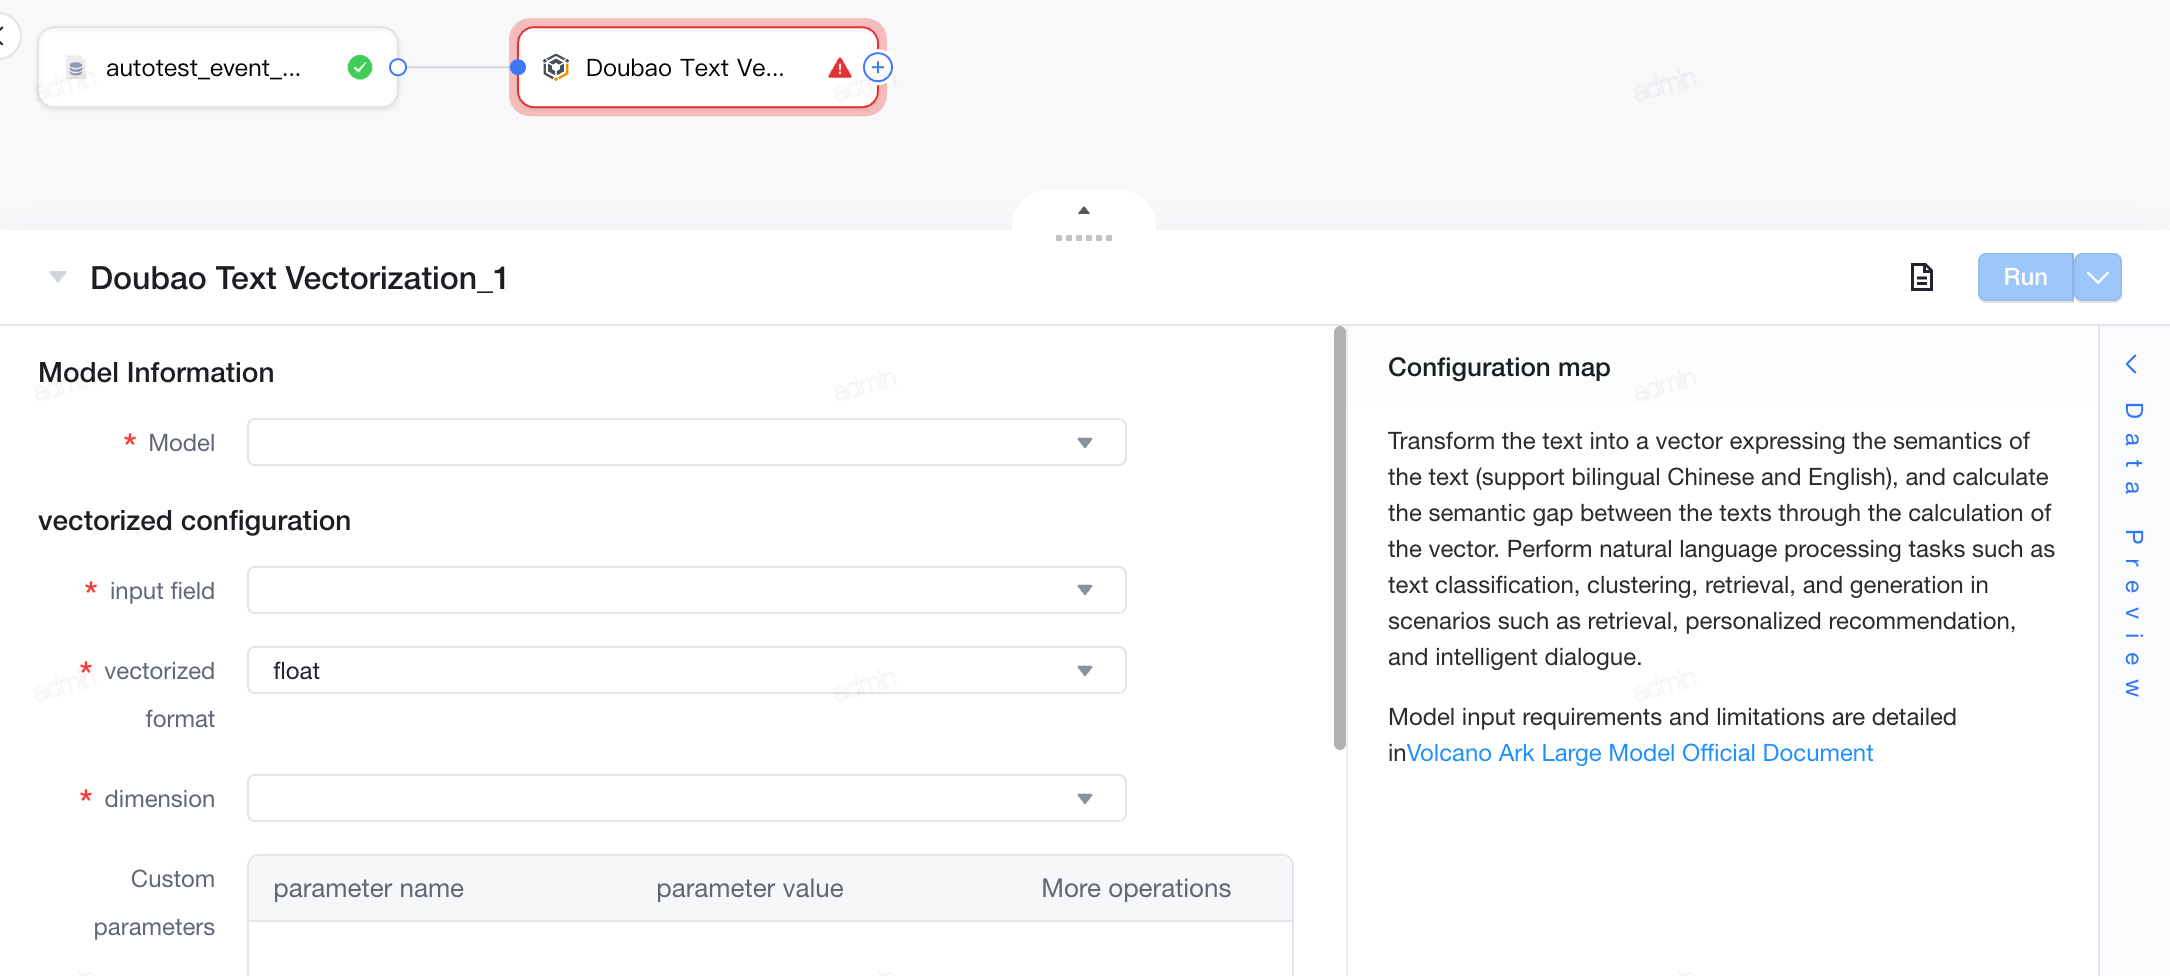Click the Doubao model icon in node
2170x976 pixels.
pos(556,67)
